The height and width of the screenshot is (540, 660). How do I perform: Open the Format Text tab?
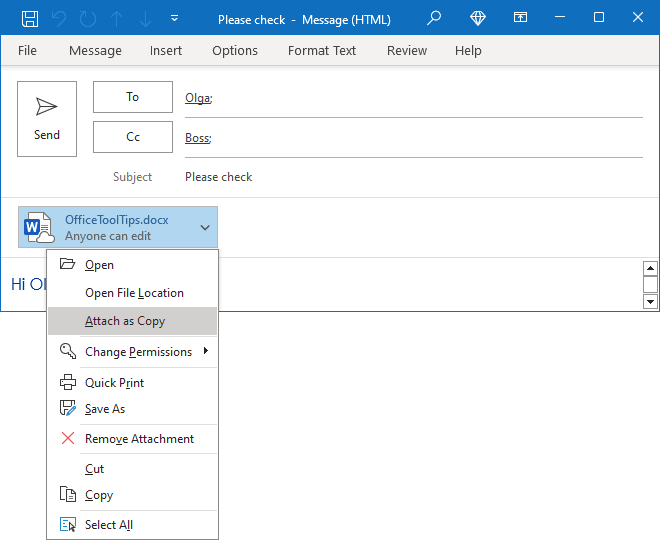pyautogui.click(x=322, y=51)
